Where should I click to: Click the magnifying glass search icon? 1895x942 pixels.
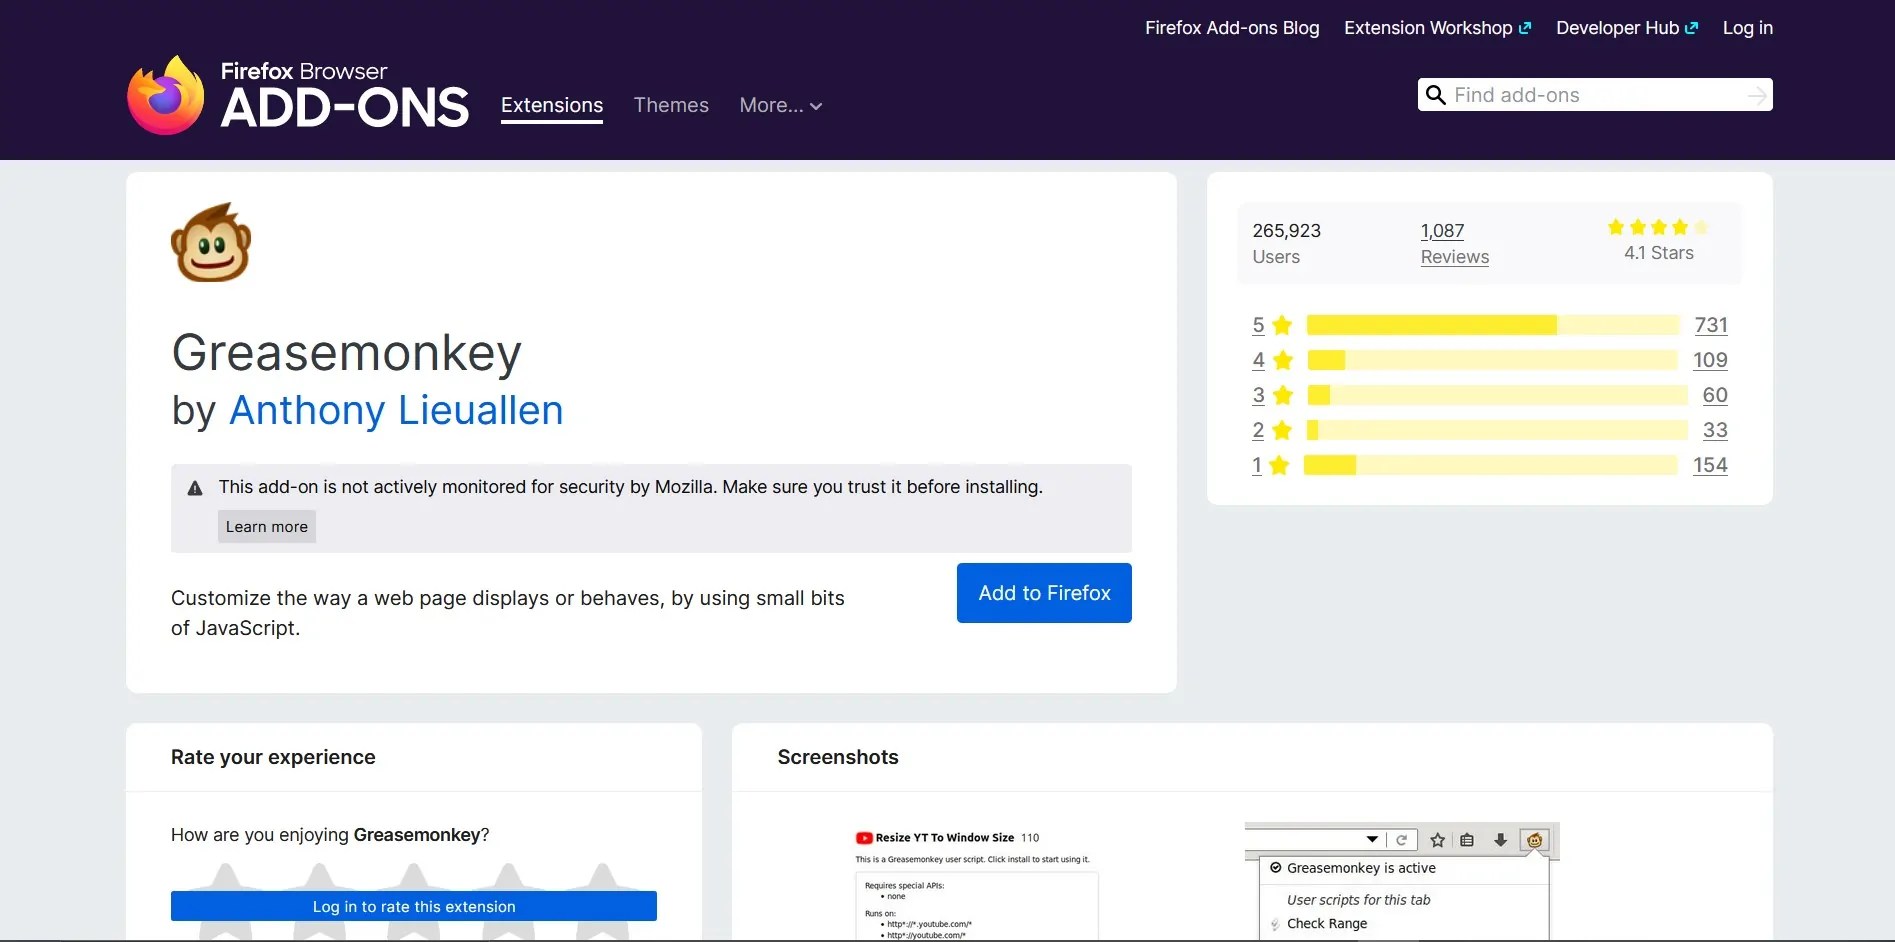click(x=1435, y=95)
